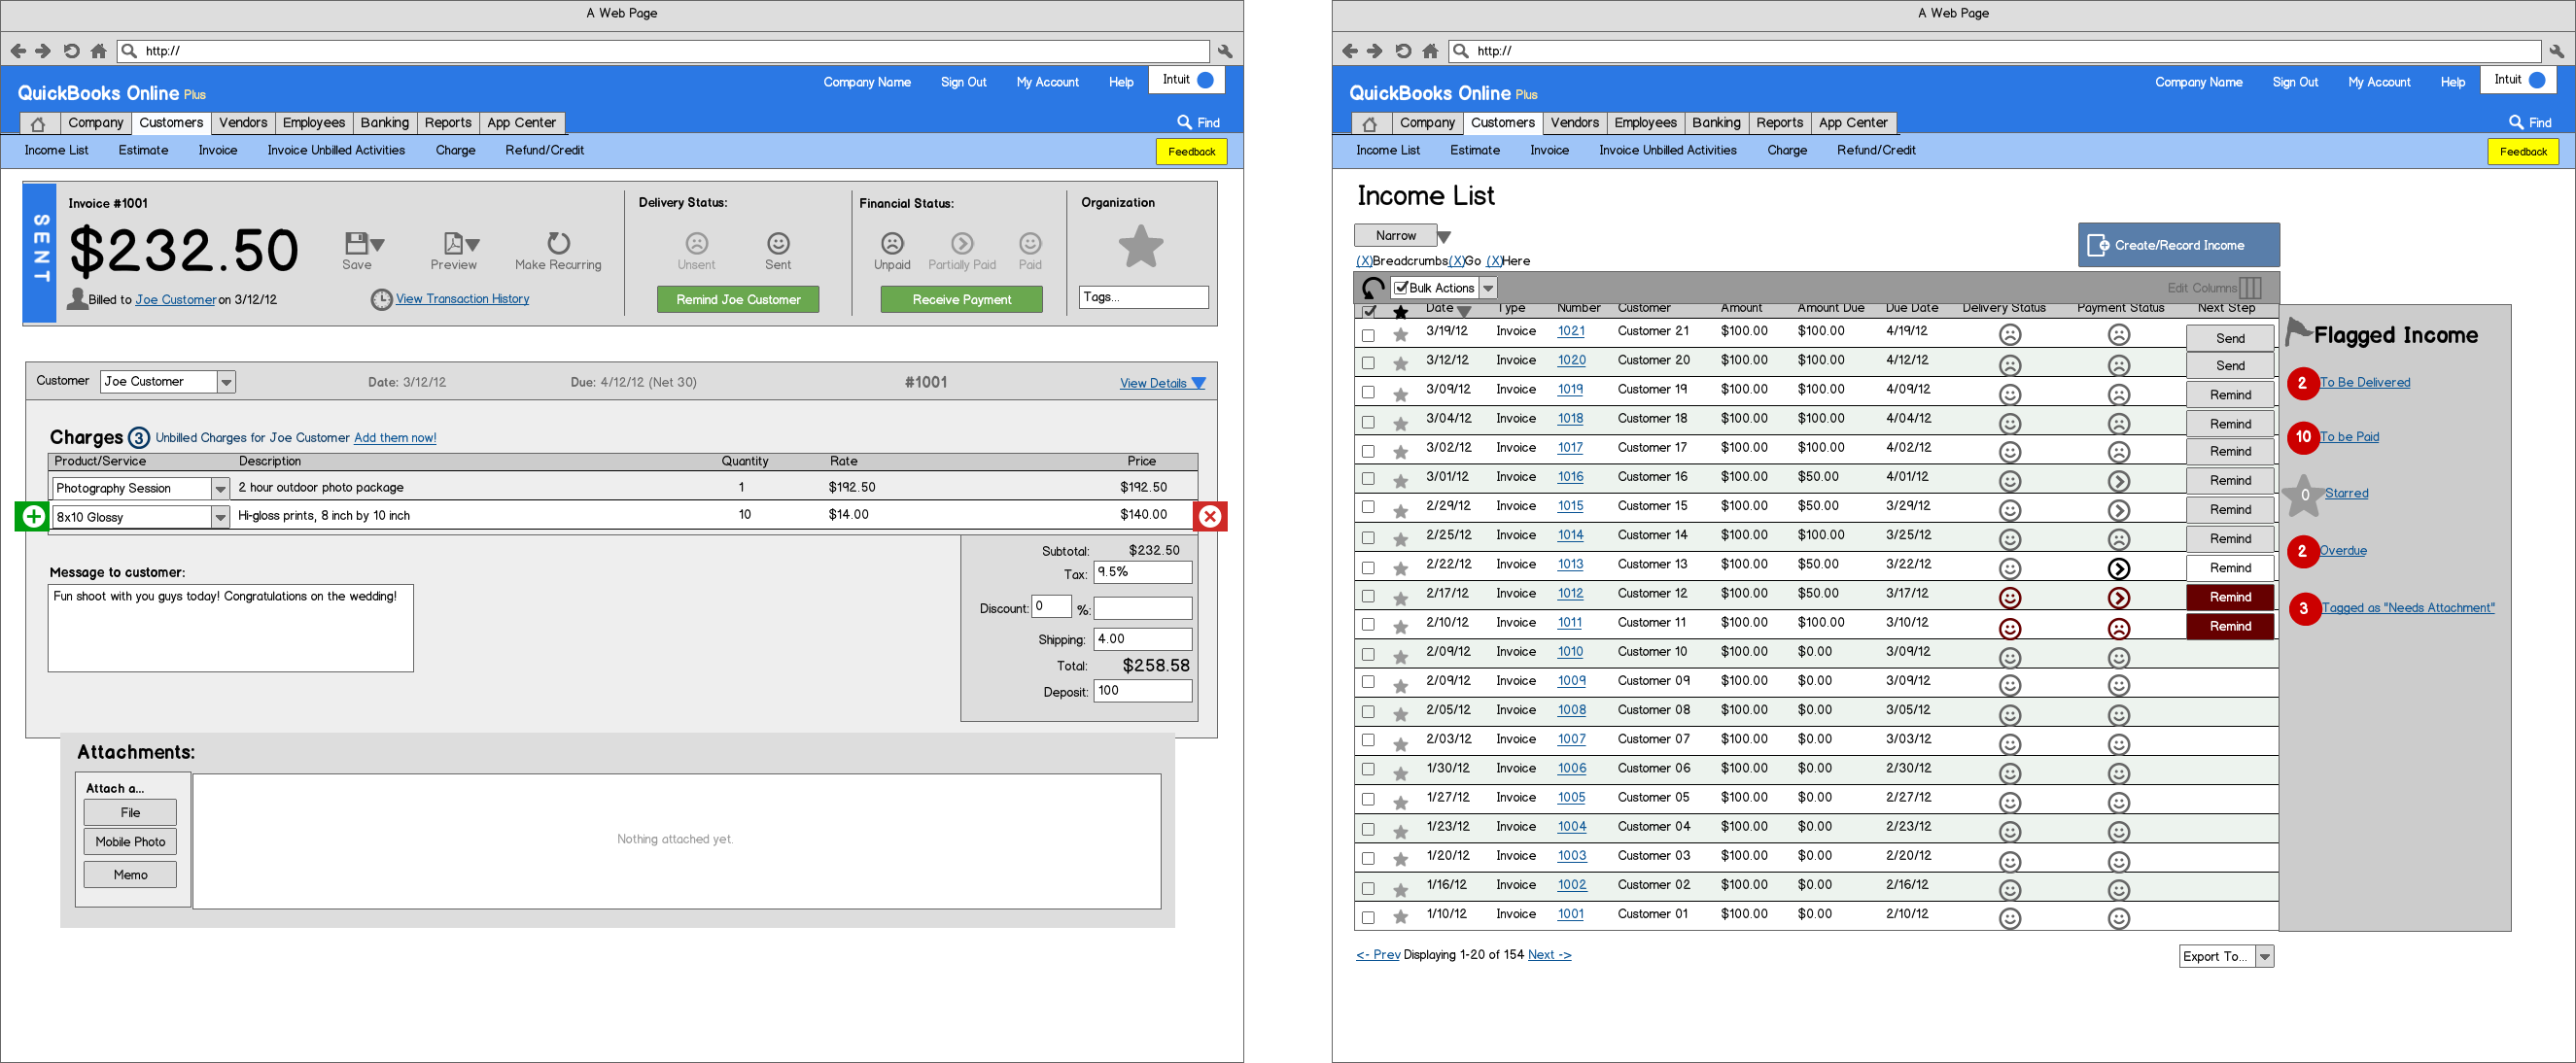Star the invoice 1012 row
Viewport: 2576px width, 1063px height.
pos(1401,597)
